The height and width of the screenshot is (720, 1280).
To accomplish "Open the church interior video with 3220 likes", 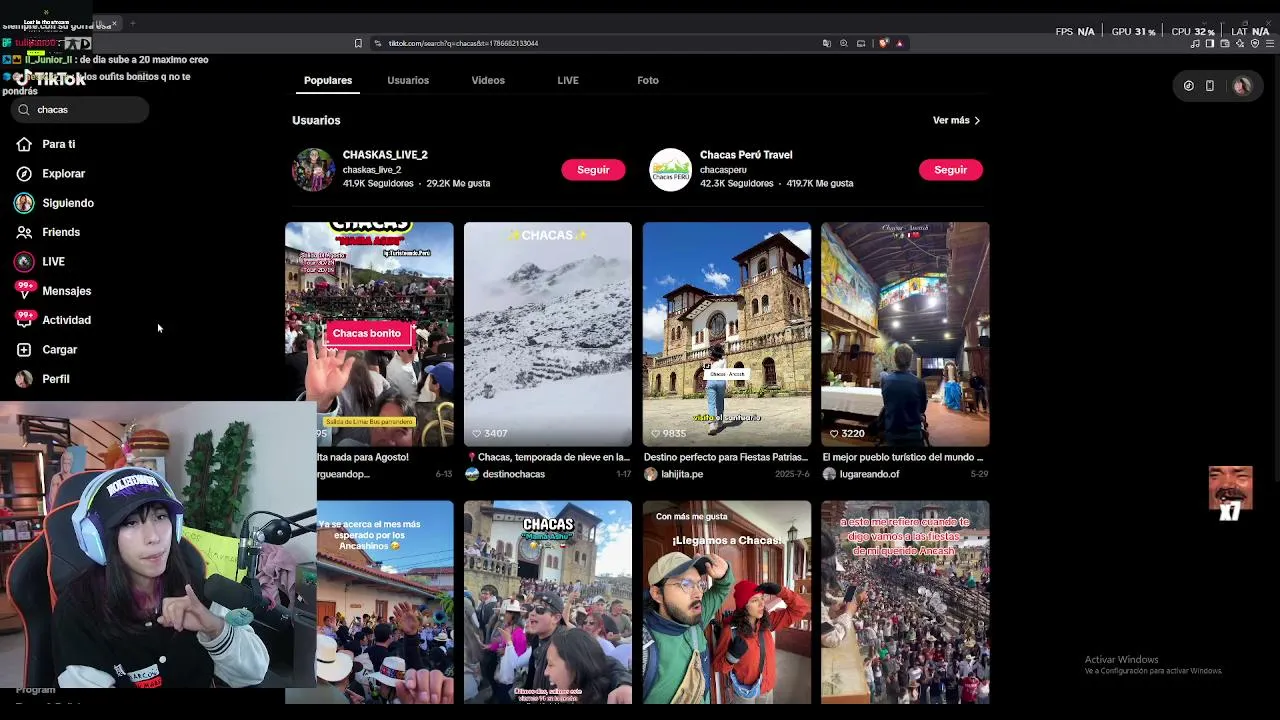I will (x=905, y=334).
